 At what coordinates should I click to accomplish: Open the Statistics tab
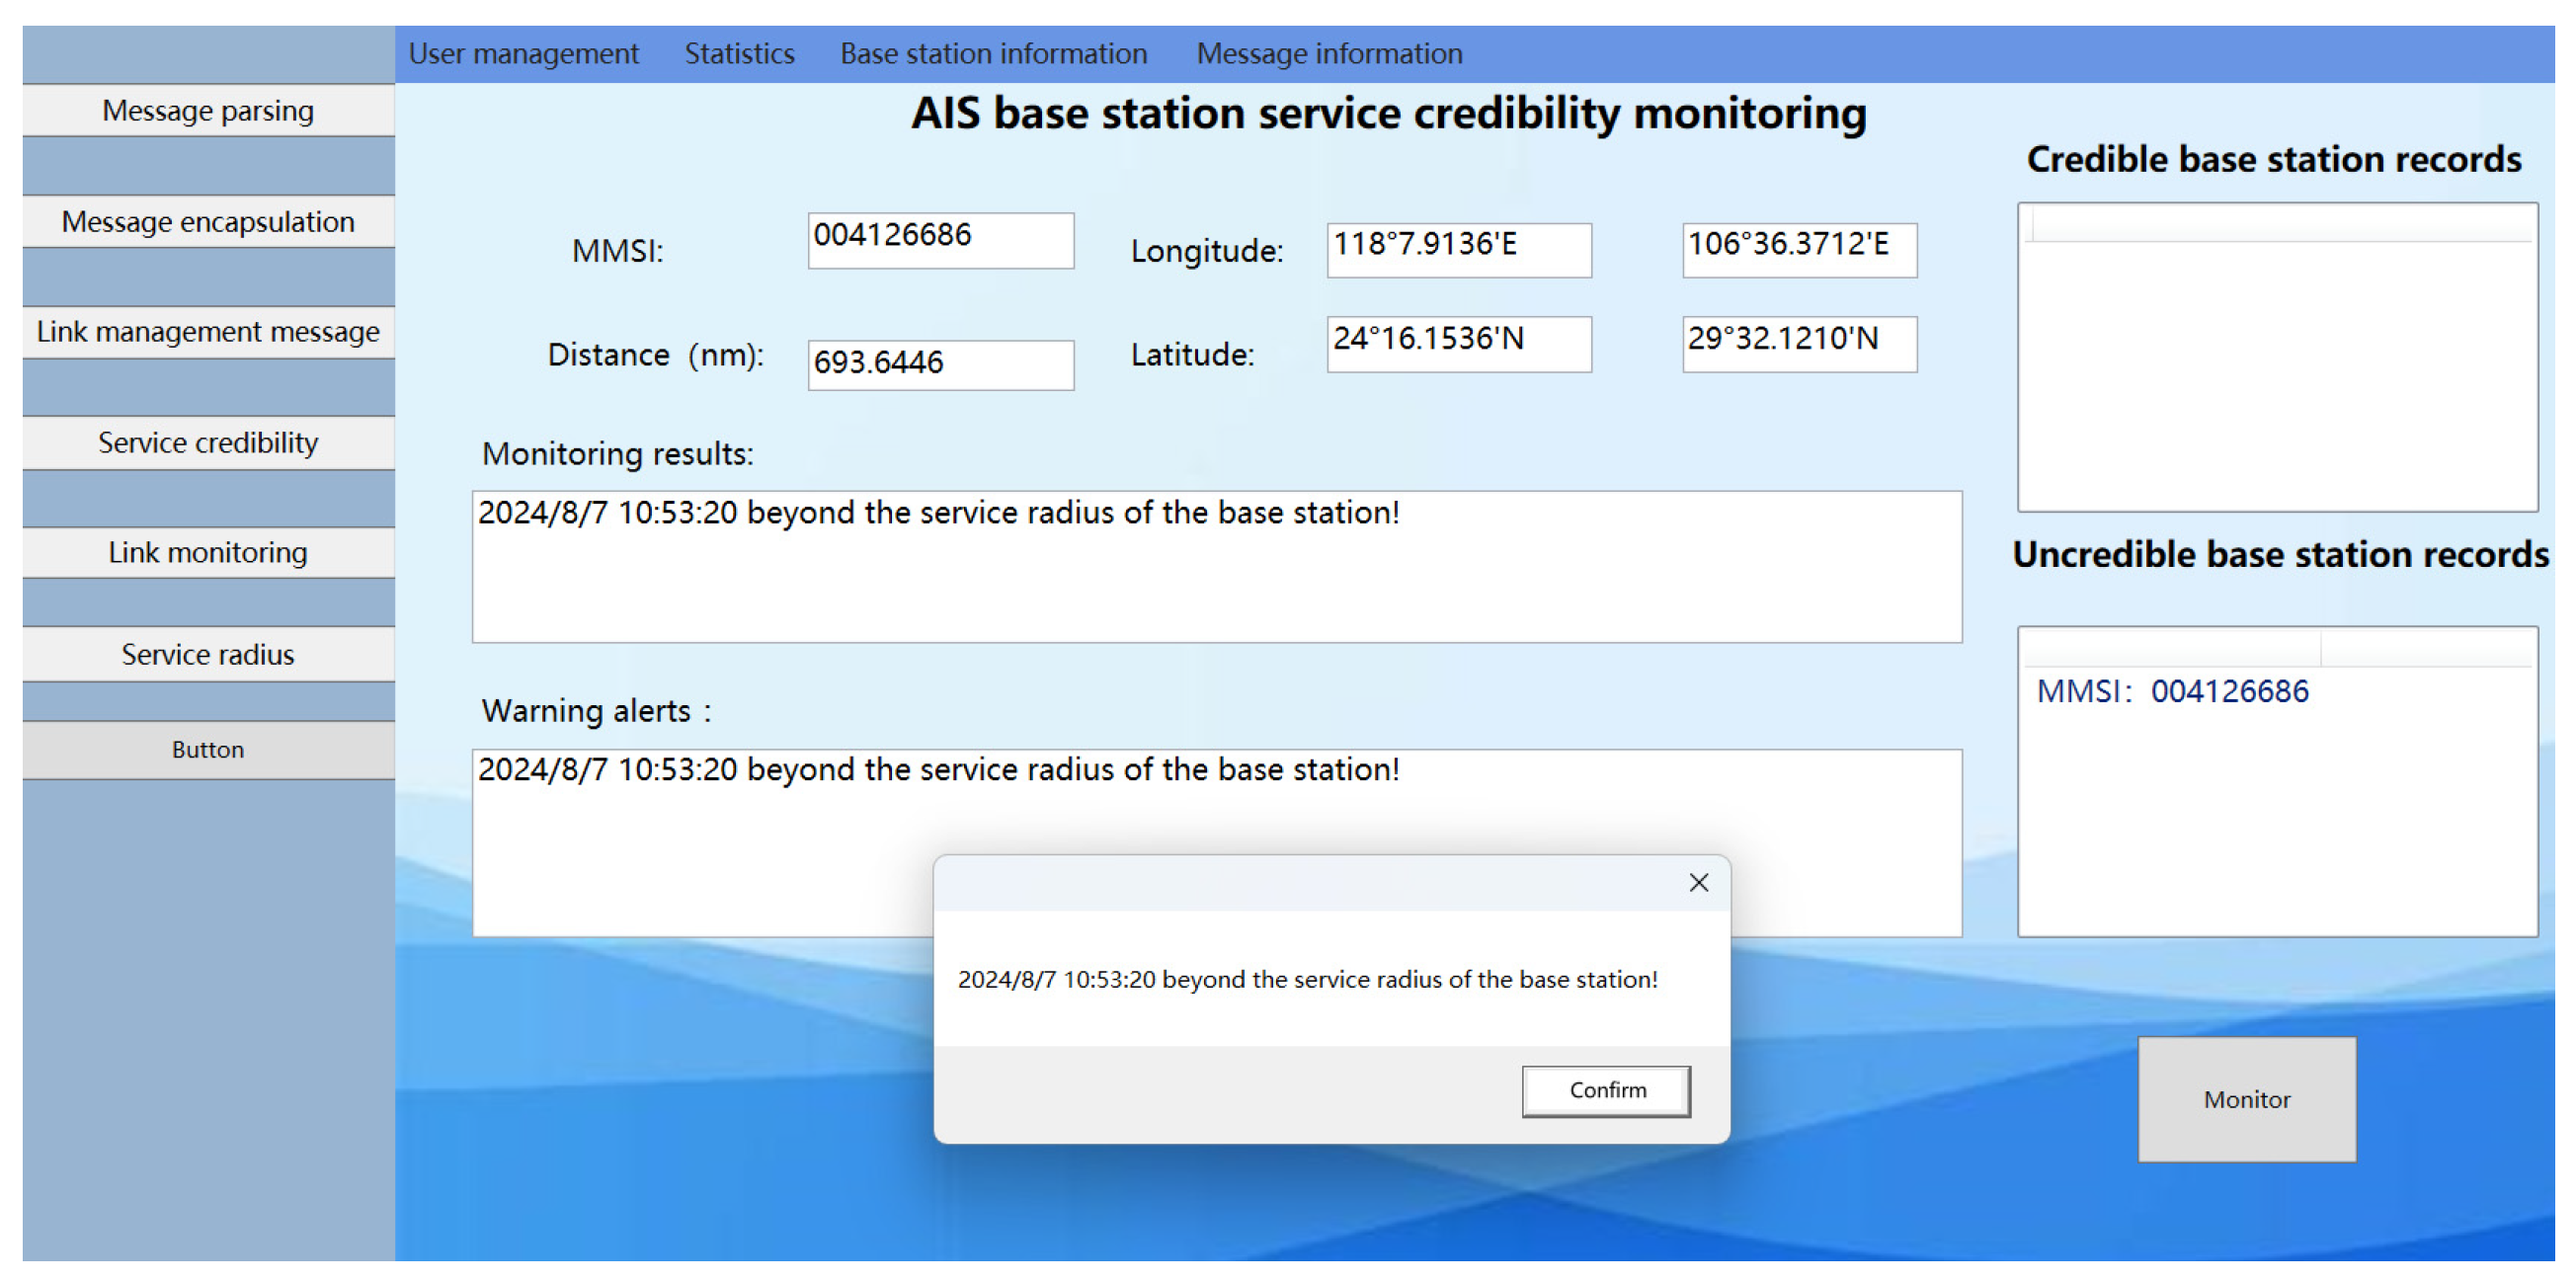(739, 53)
